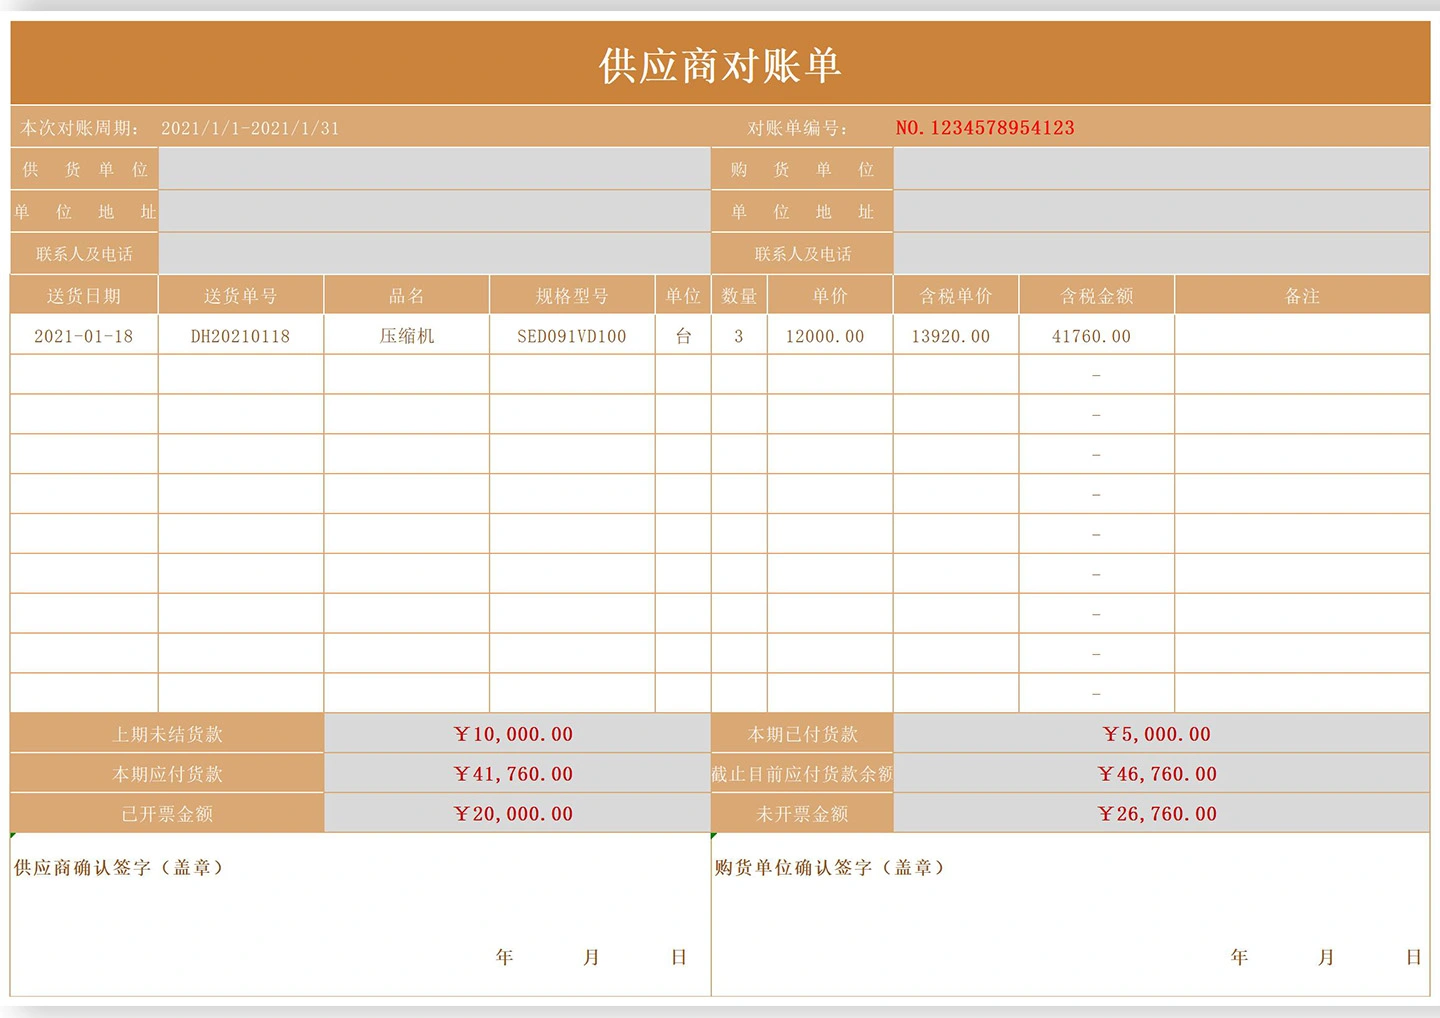Viewport: 1440px width, 1018px height.
Task: Select the model cell SED091VD100
Action: click(572, 336)
